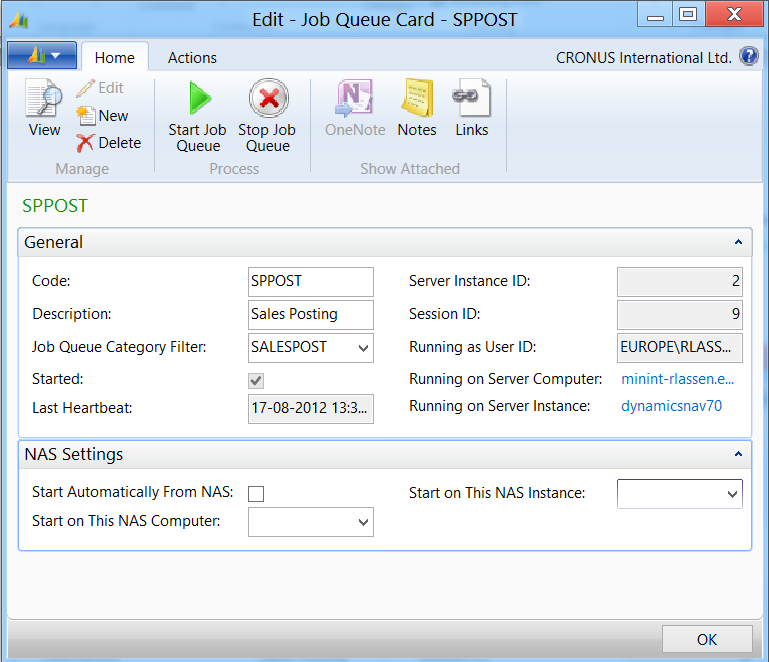Click the New document icon
The image size is (769, 662).
pyautogui.click(x=86, y=116)
